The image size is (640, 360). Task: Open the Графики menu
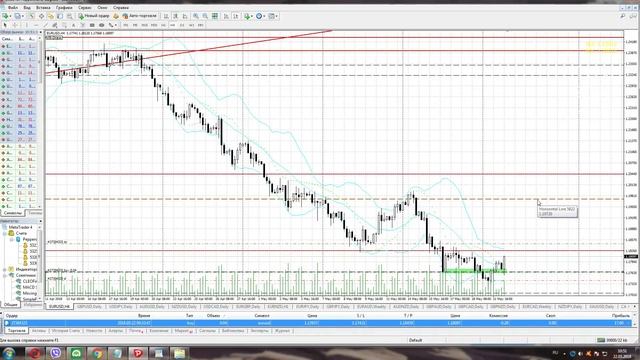pyautogui.click(x=64, y=7)
